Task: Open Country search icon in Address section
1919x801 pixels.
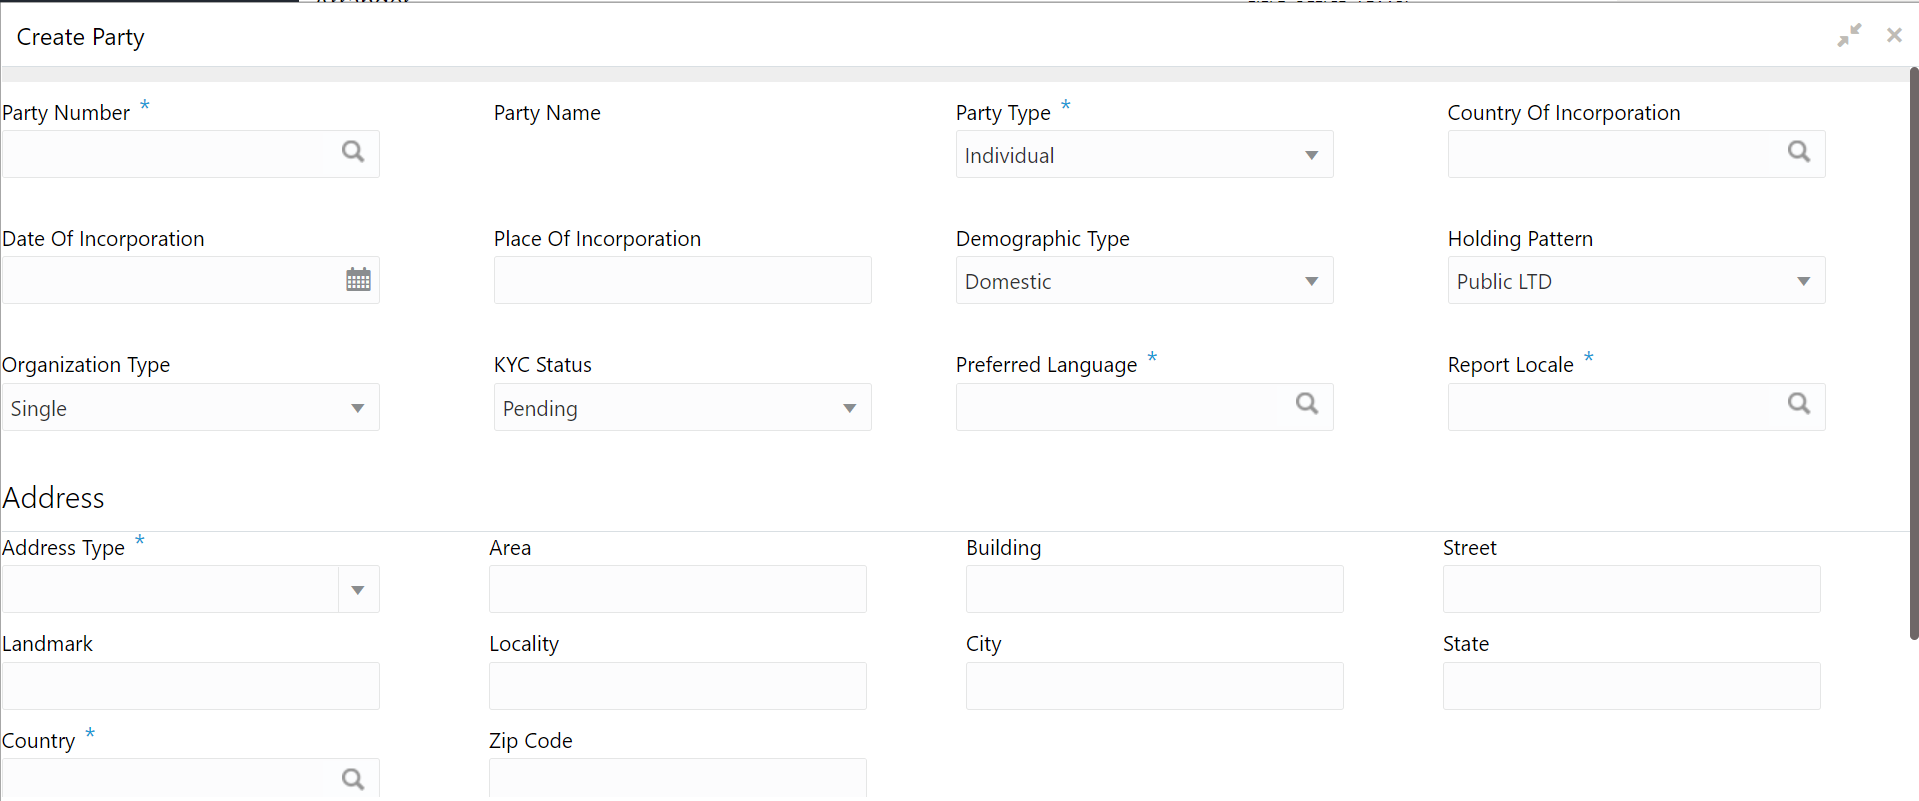Action: pyautogui.click(x=353, y=780)
